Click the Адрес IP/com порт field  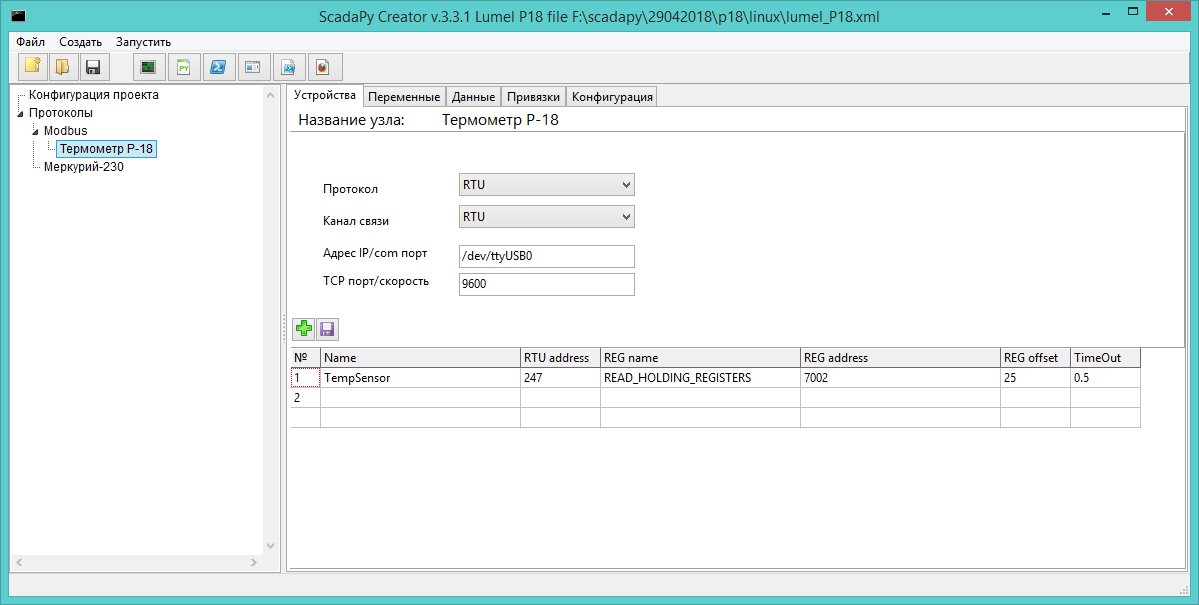coord(547,256)
